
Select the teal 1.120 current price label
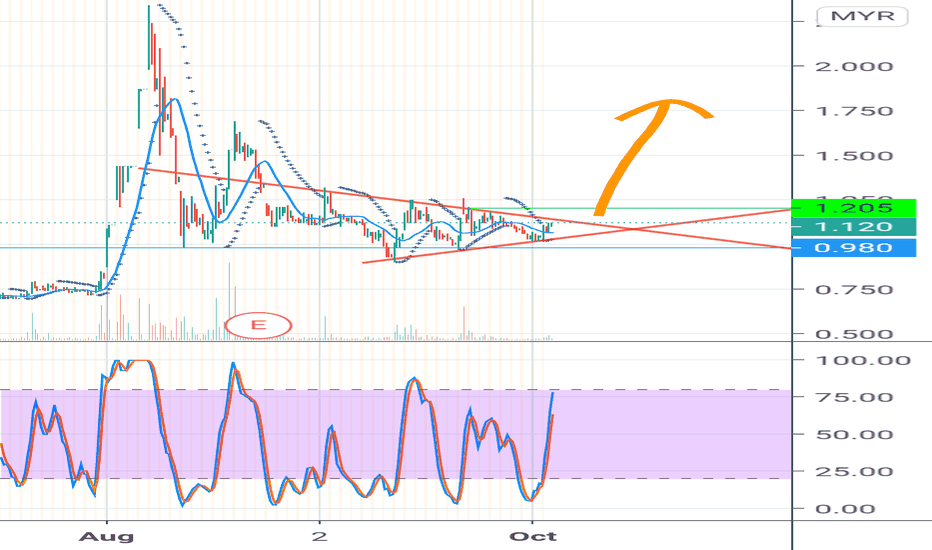854,227
